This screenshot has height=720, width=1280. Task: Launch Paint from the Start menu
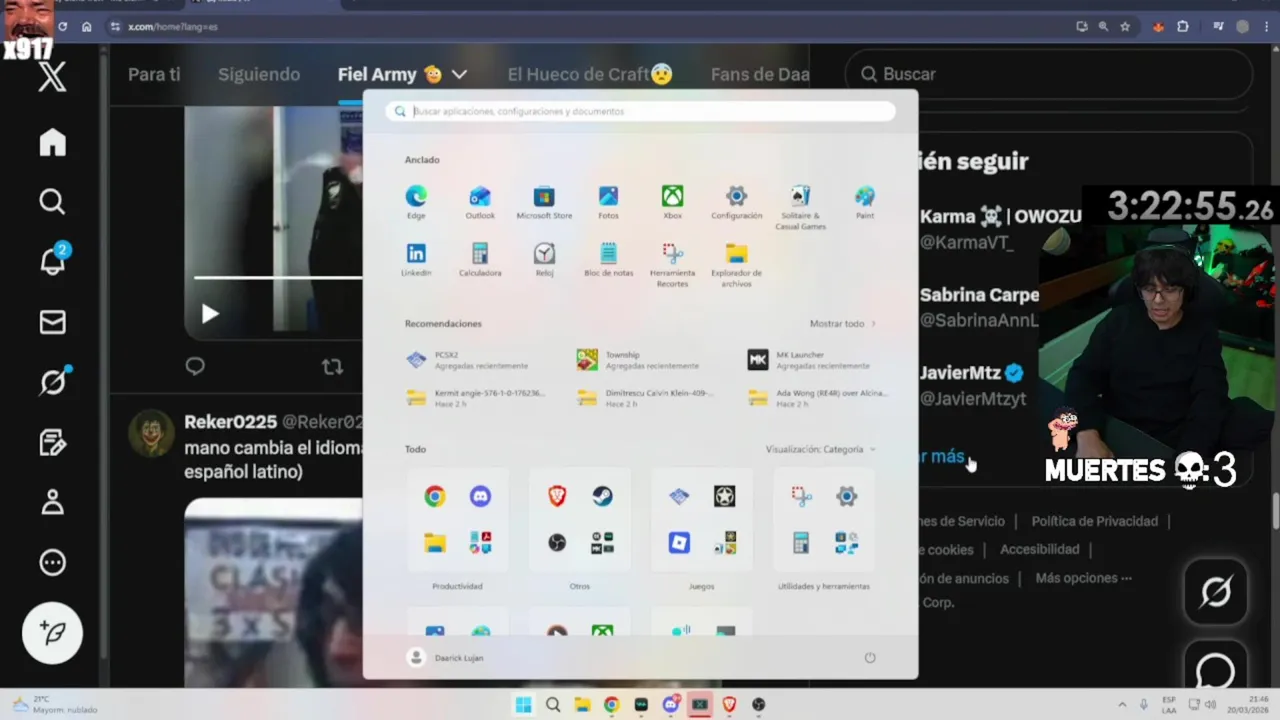click(865, 202)
